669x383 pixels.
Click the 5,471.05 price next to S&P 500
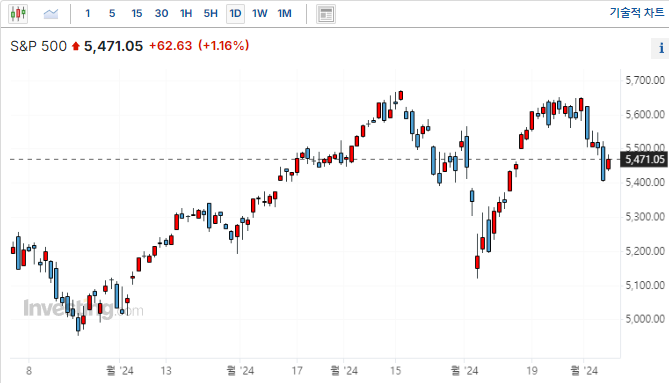coord(113,46)
